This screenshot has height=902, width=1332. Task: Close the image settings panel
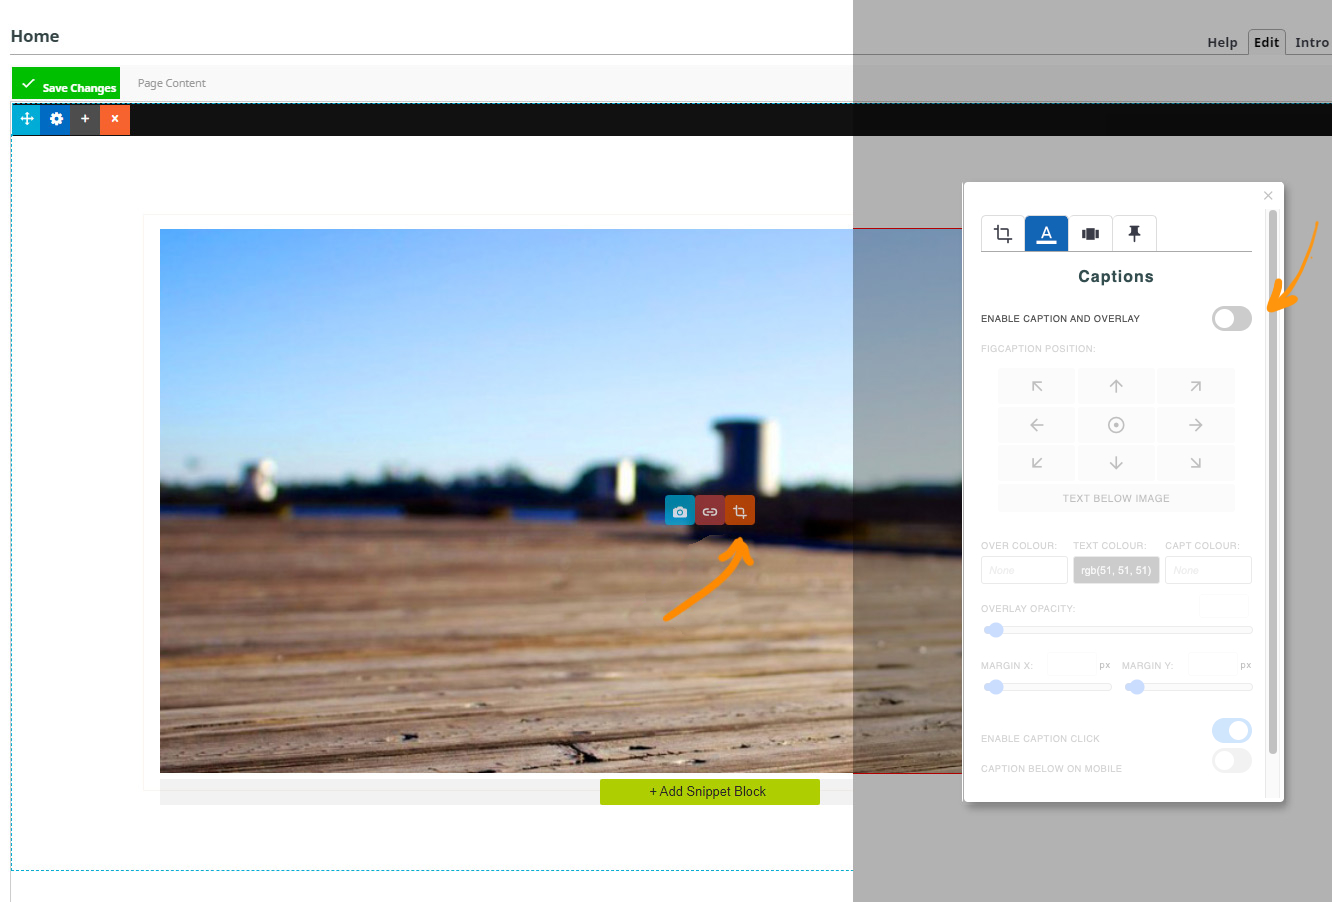click(x=1268, y=196)
